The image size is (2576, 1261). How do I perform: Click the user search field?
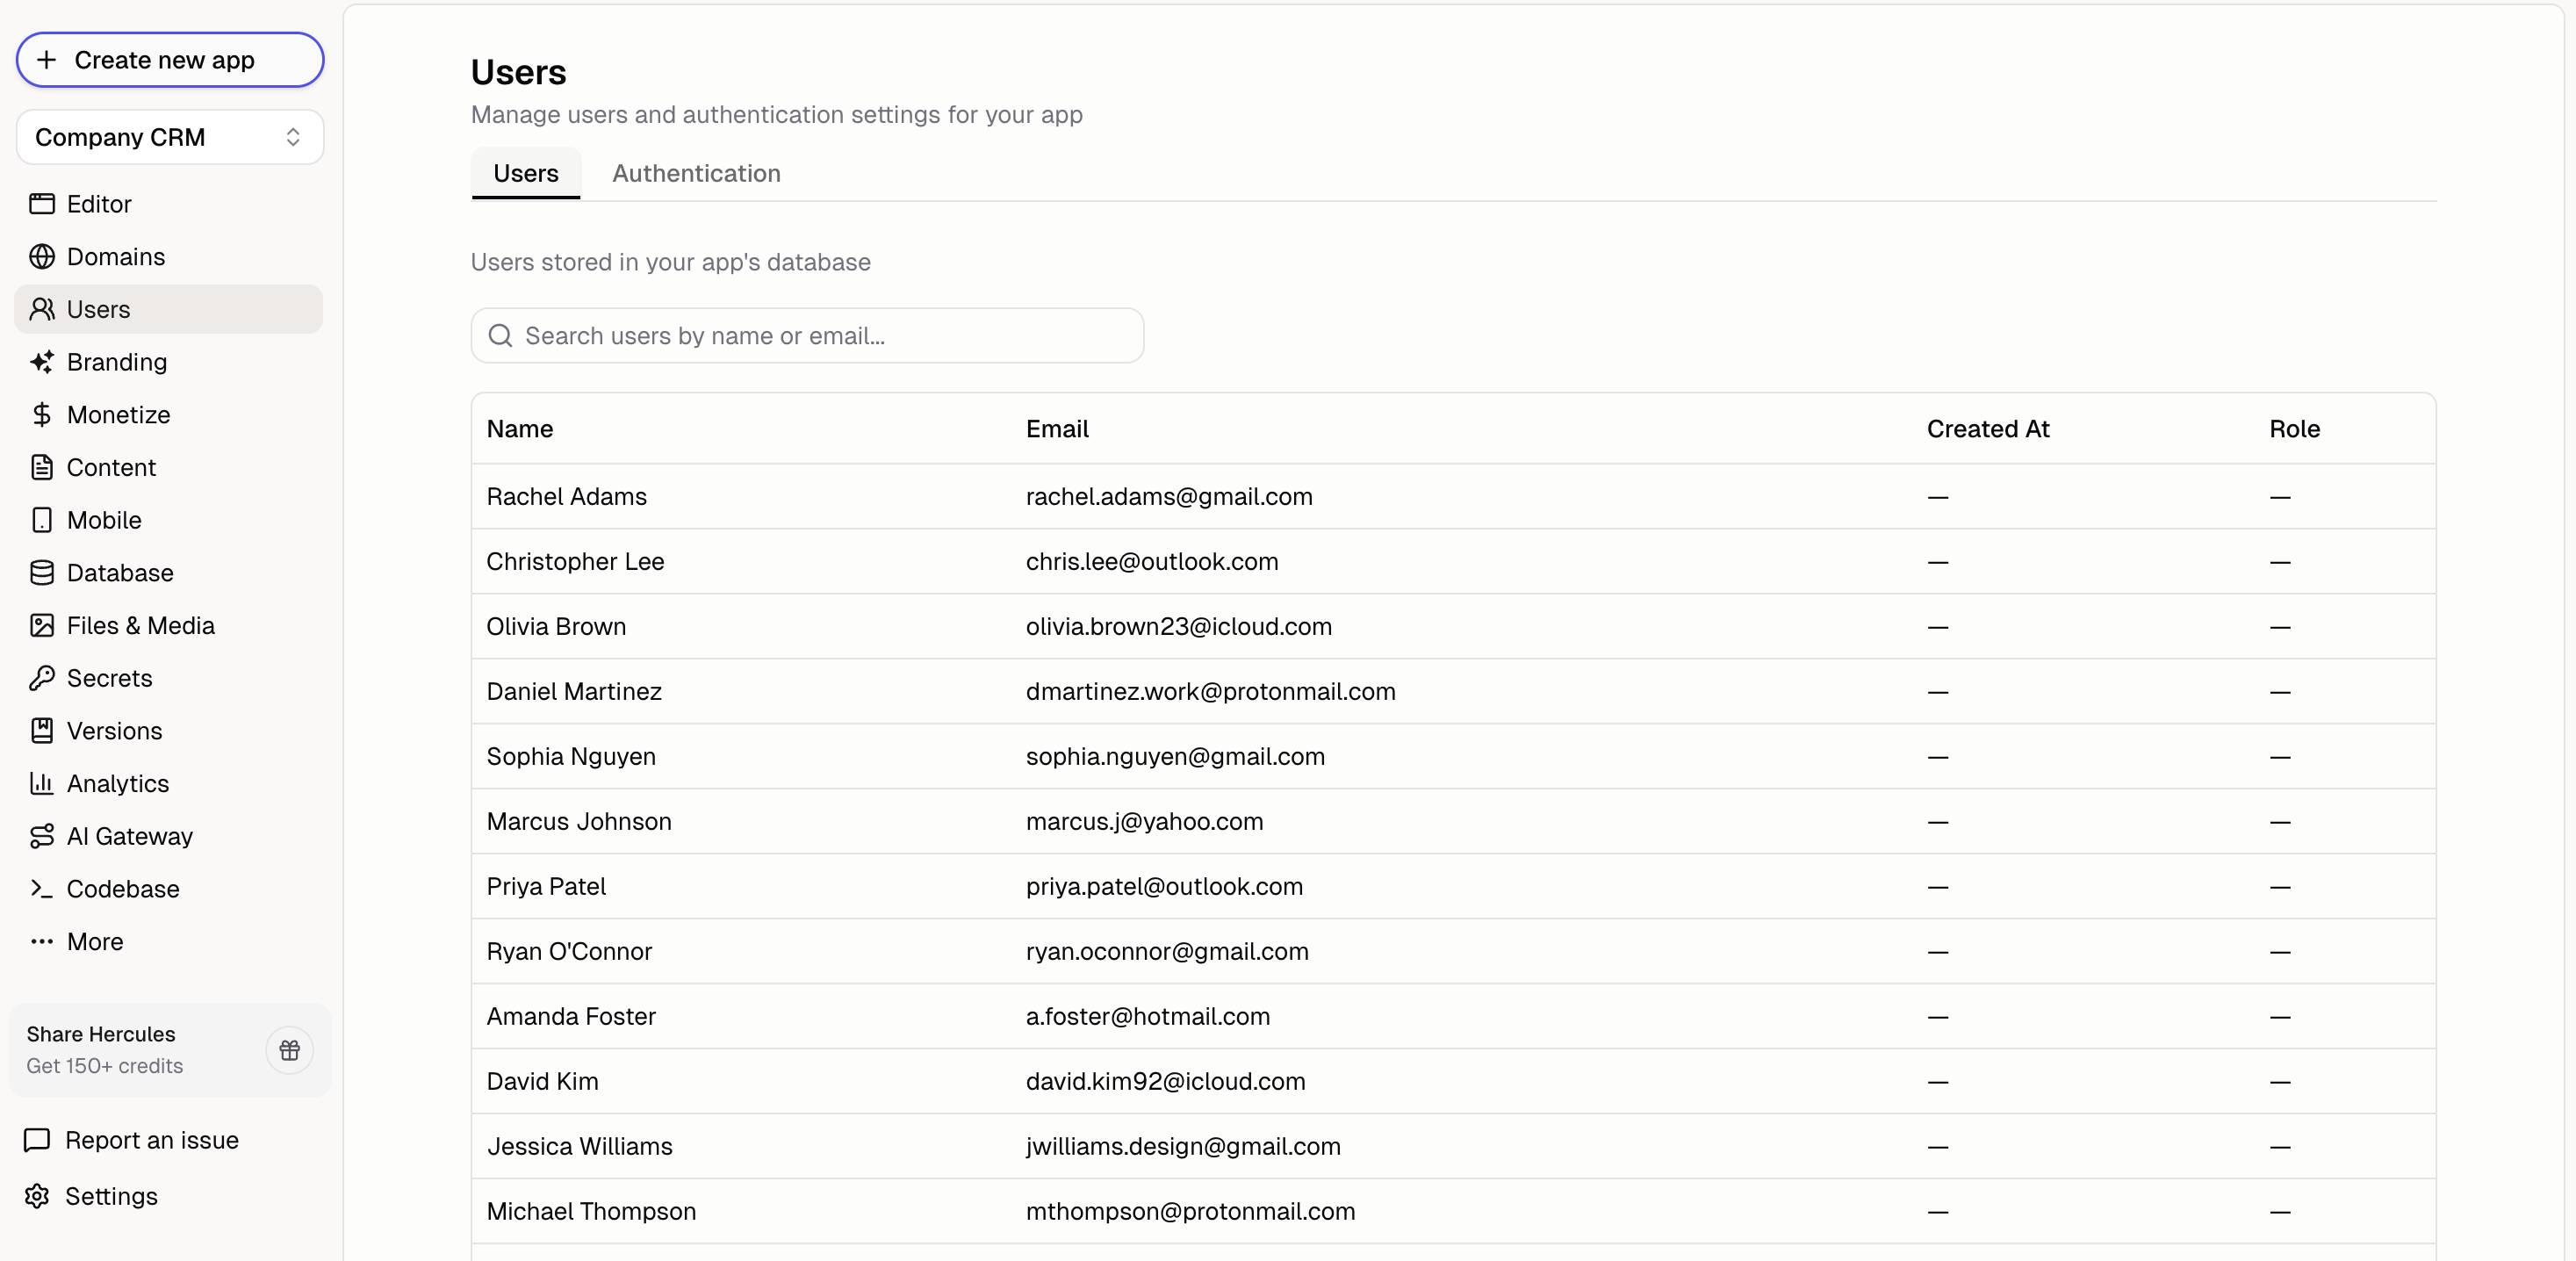click(x=806, y=336)
